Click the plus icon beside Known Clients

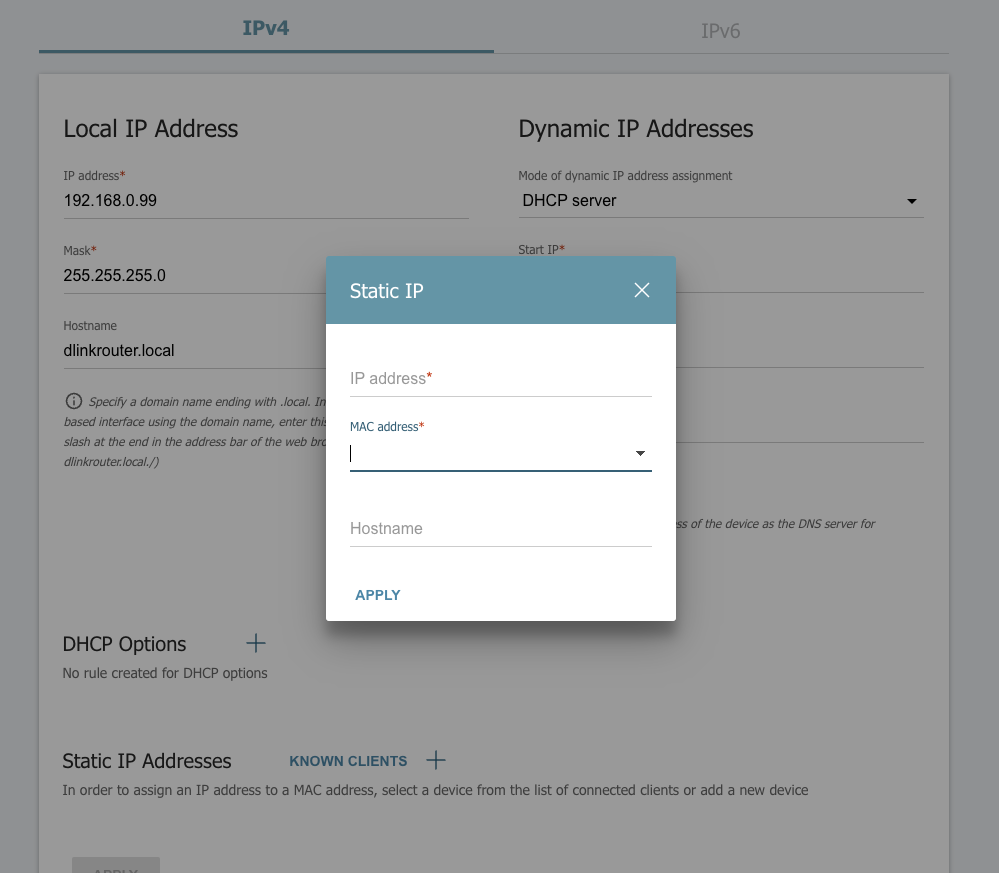[436, 760]
